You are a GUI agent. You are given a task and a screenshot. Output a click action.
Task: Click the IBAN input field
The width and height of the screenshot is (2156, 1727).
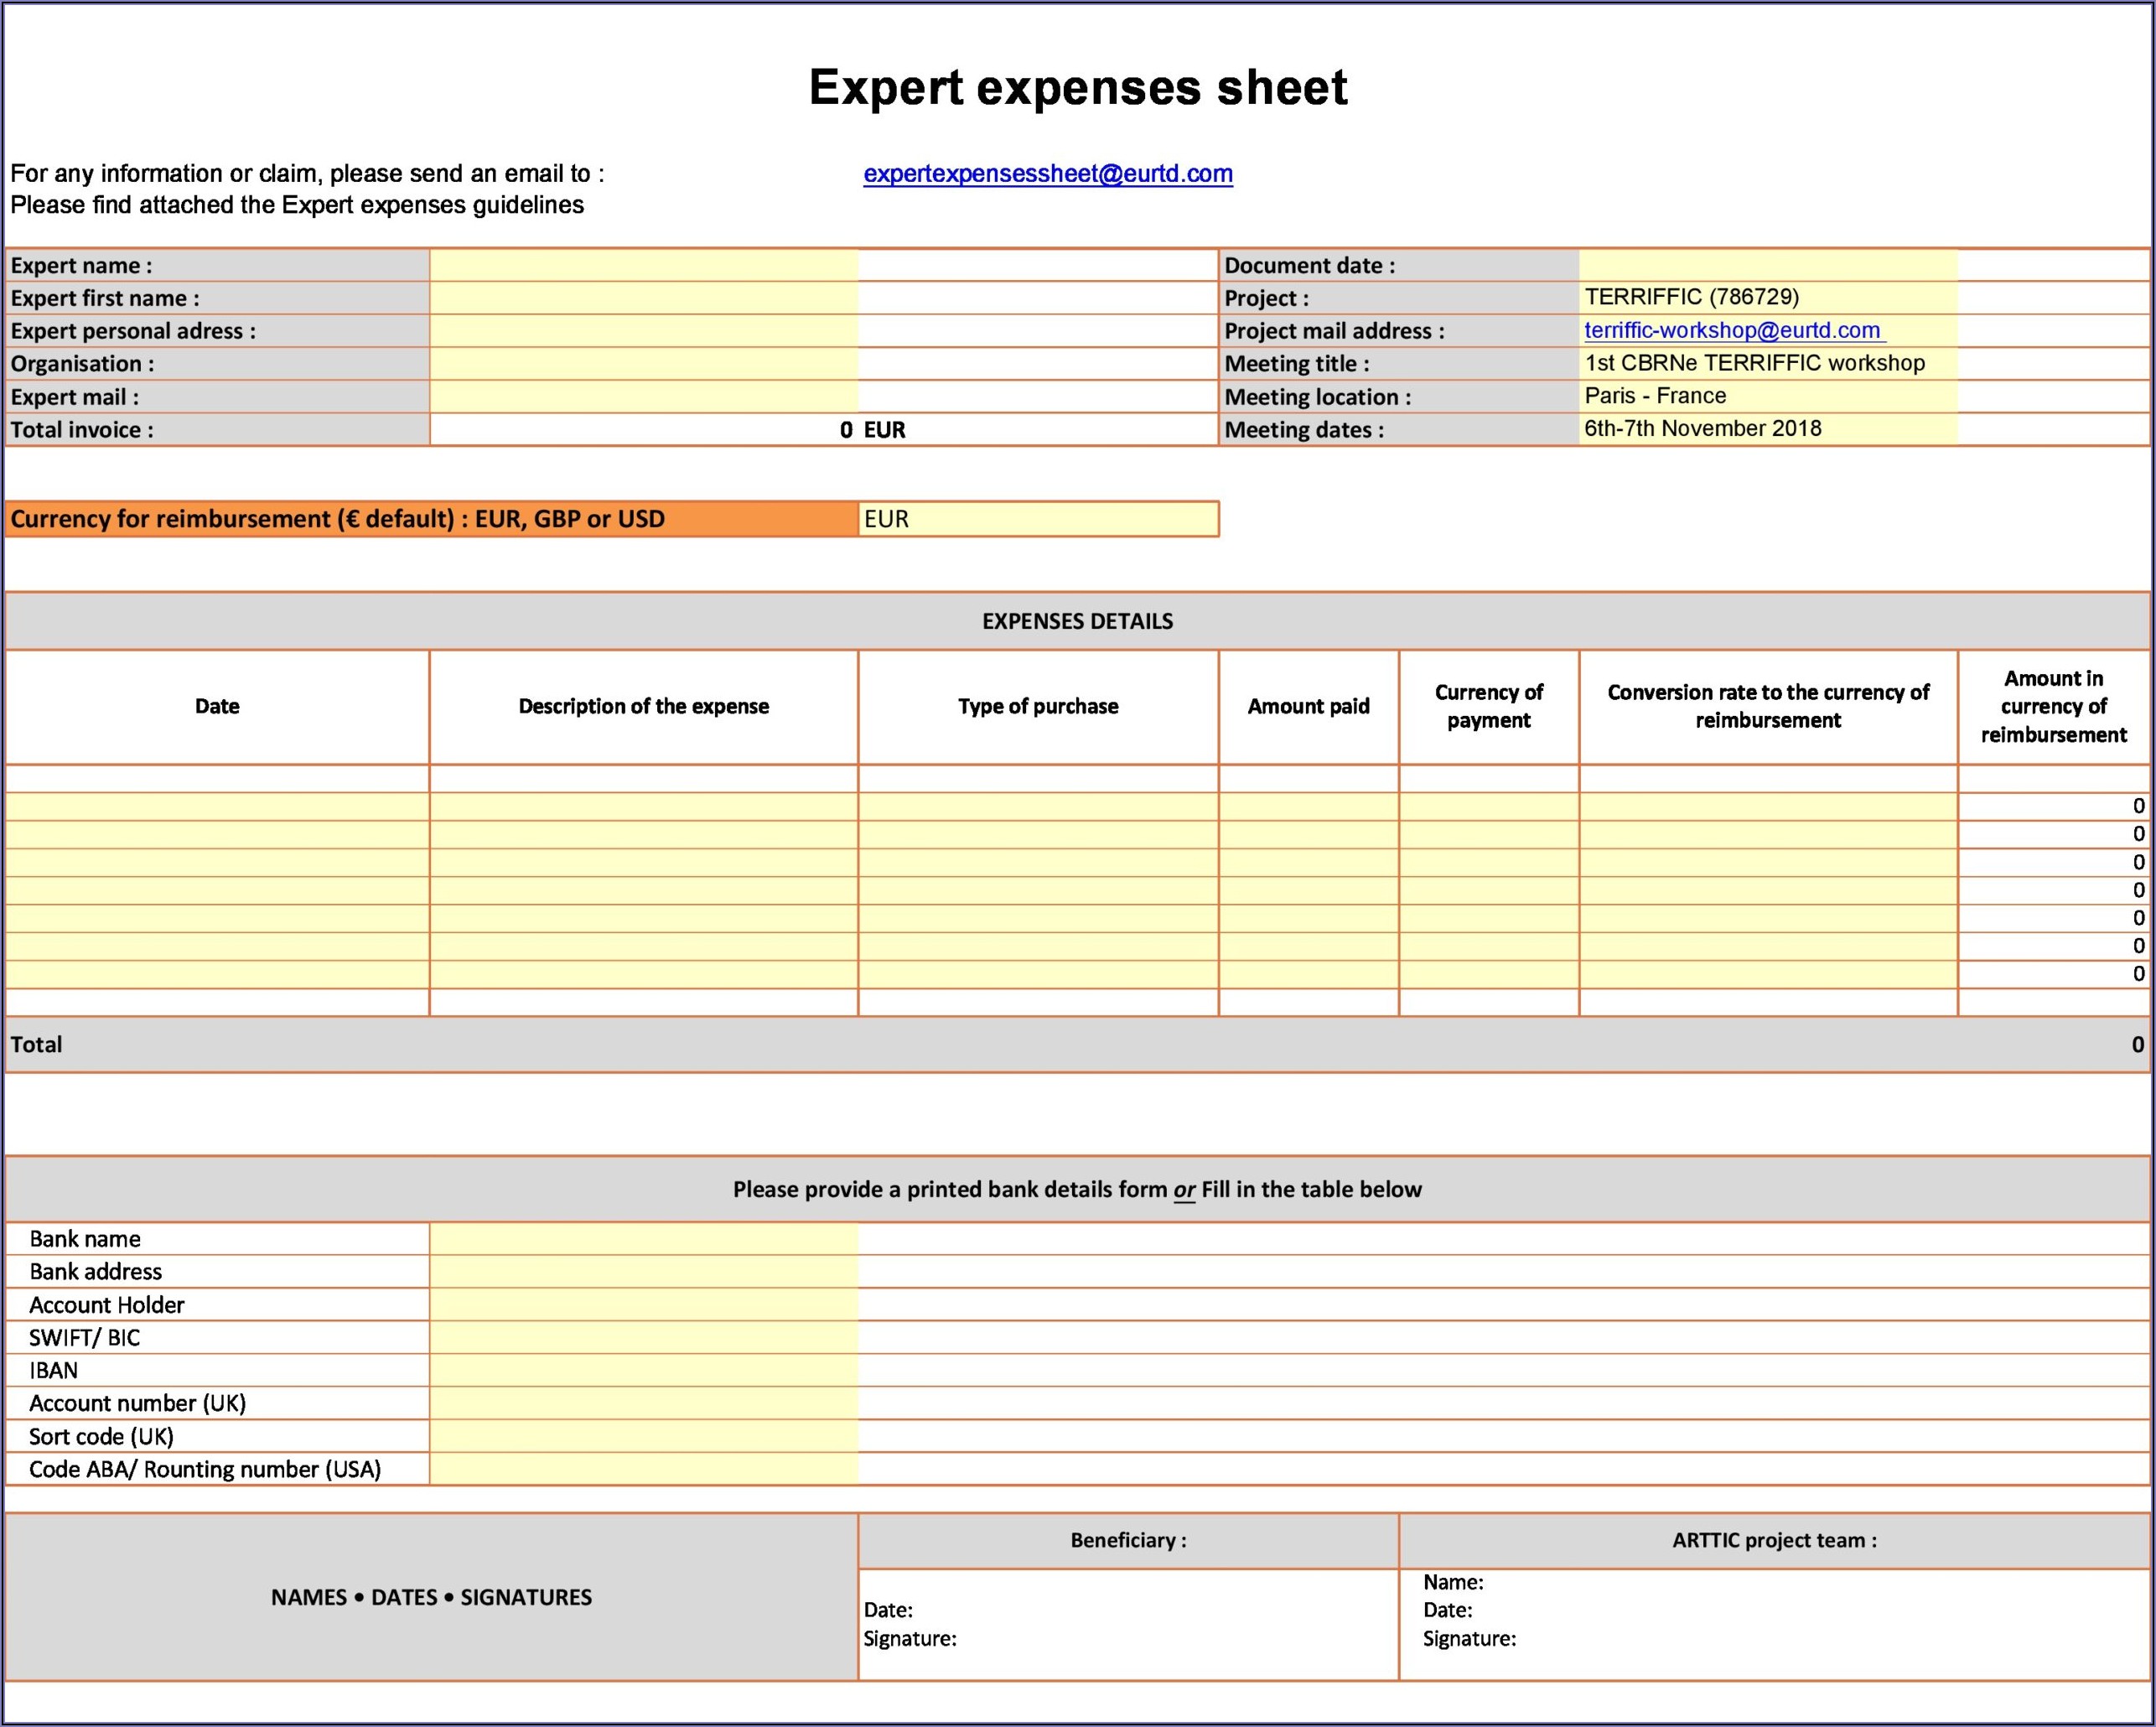(643, 1371)
